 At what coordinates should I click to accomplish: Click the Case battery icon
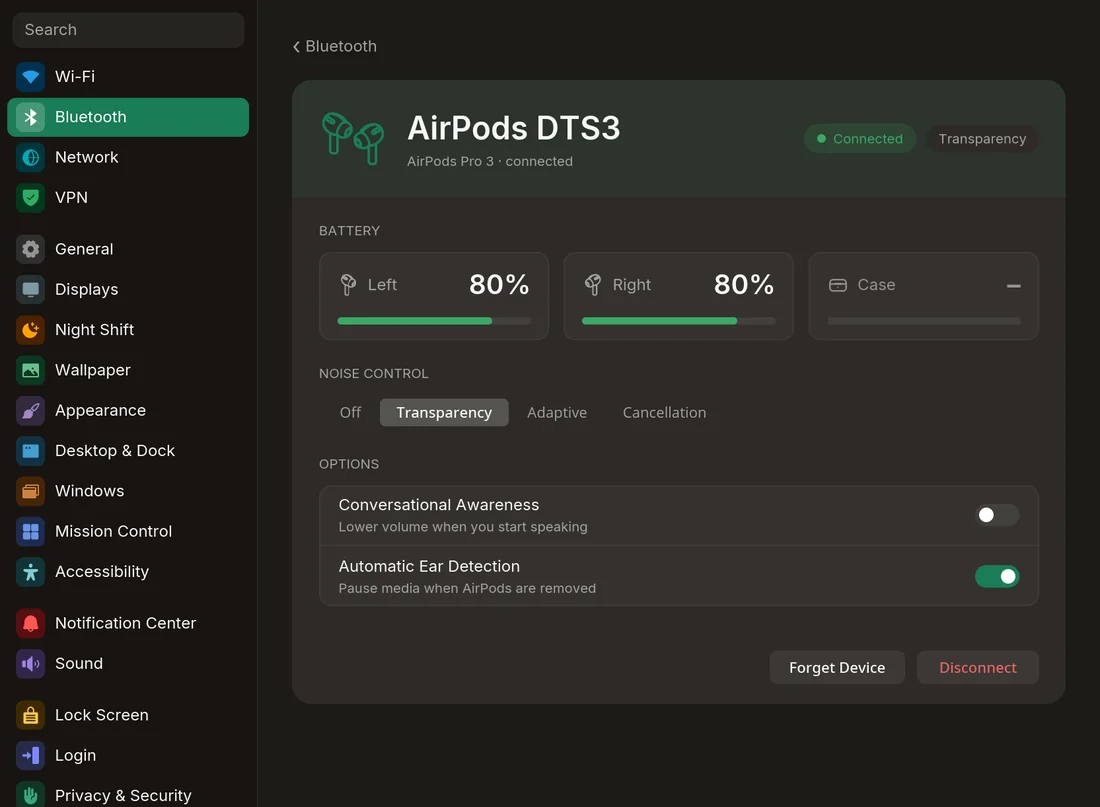point(838,285)
